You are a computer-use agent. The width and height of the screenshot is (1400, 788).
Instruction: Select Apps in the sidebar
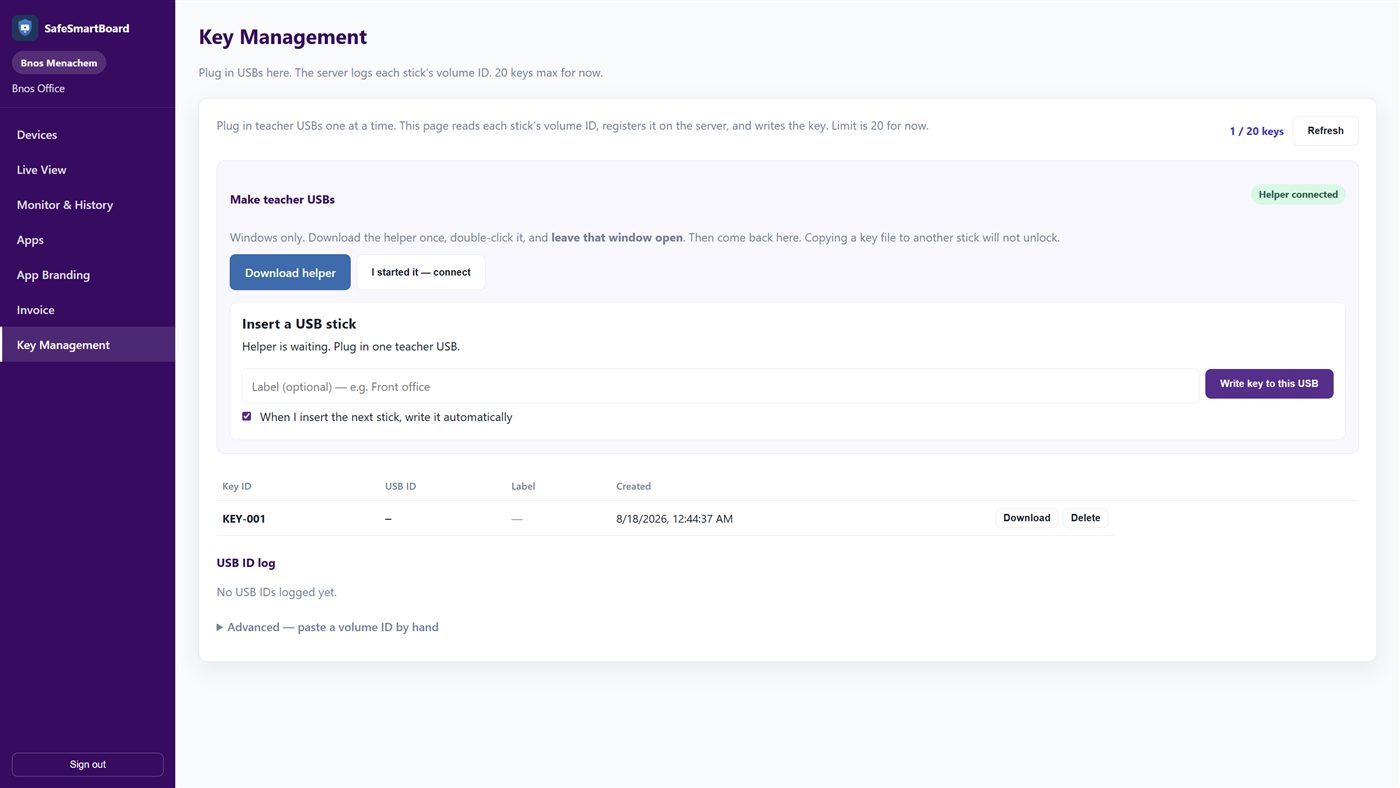(x=87, y=240)
